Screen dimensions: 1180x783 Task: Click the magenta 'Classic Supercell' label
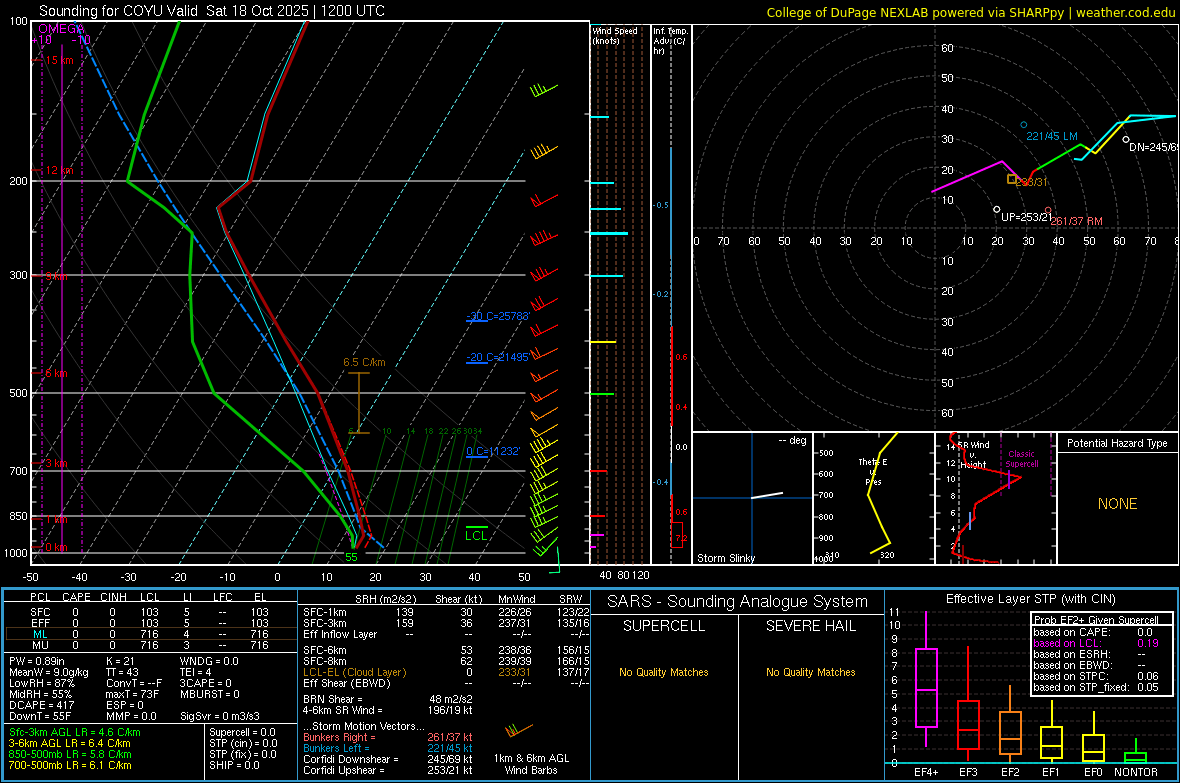coord(1021,459)
